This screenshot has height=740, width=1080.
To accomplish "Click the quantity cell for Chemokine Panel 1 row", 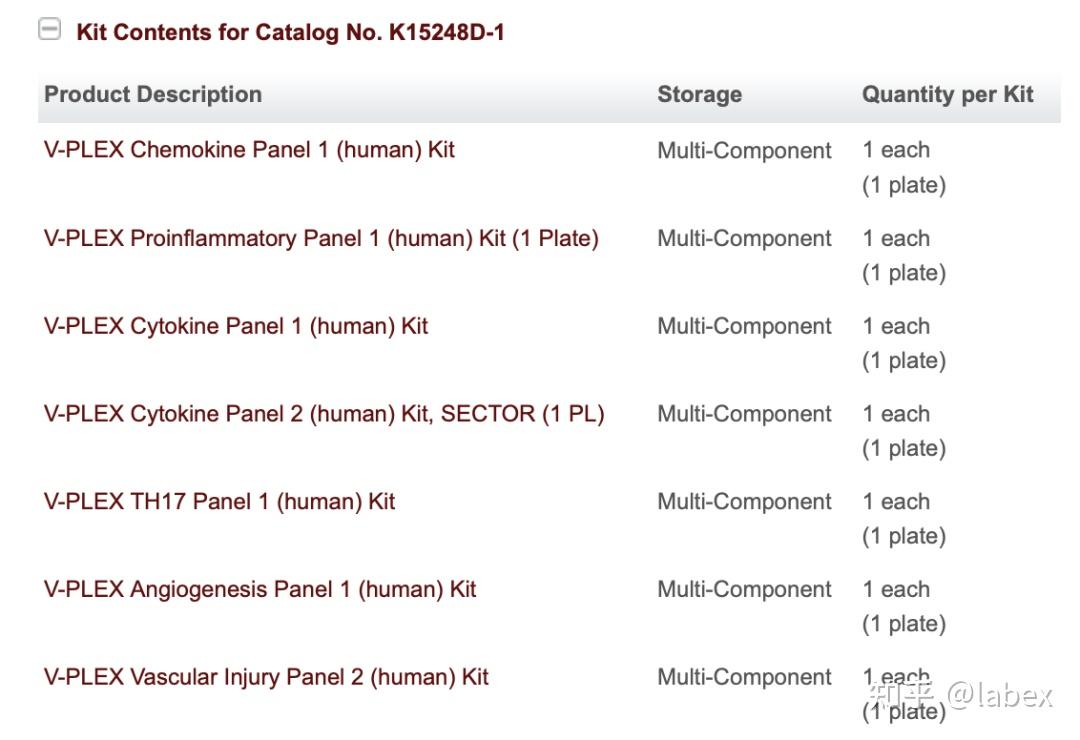I will 903,167.
